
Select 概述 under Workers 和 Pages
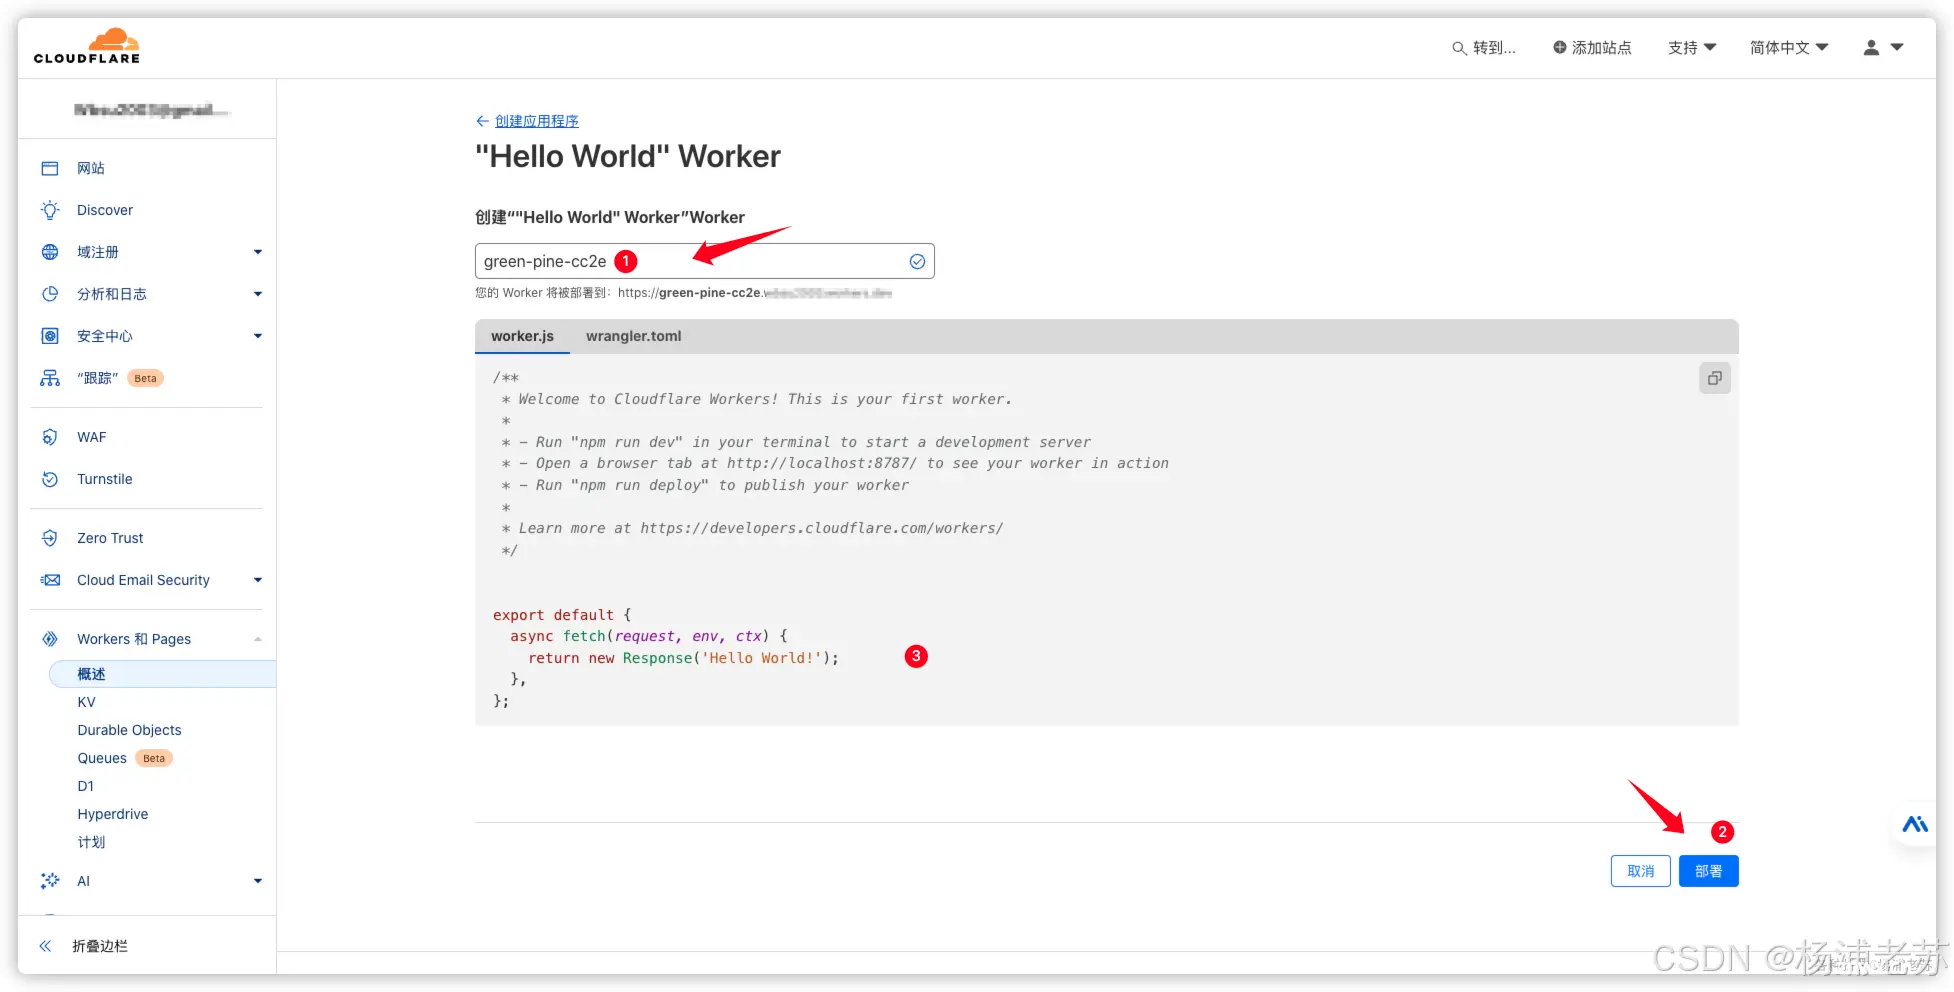pyautogui.click(x=162, y=674)
